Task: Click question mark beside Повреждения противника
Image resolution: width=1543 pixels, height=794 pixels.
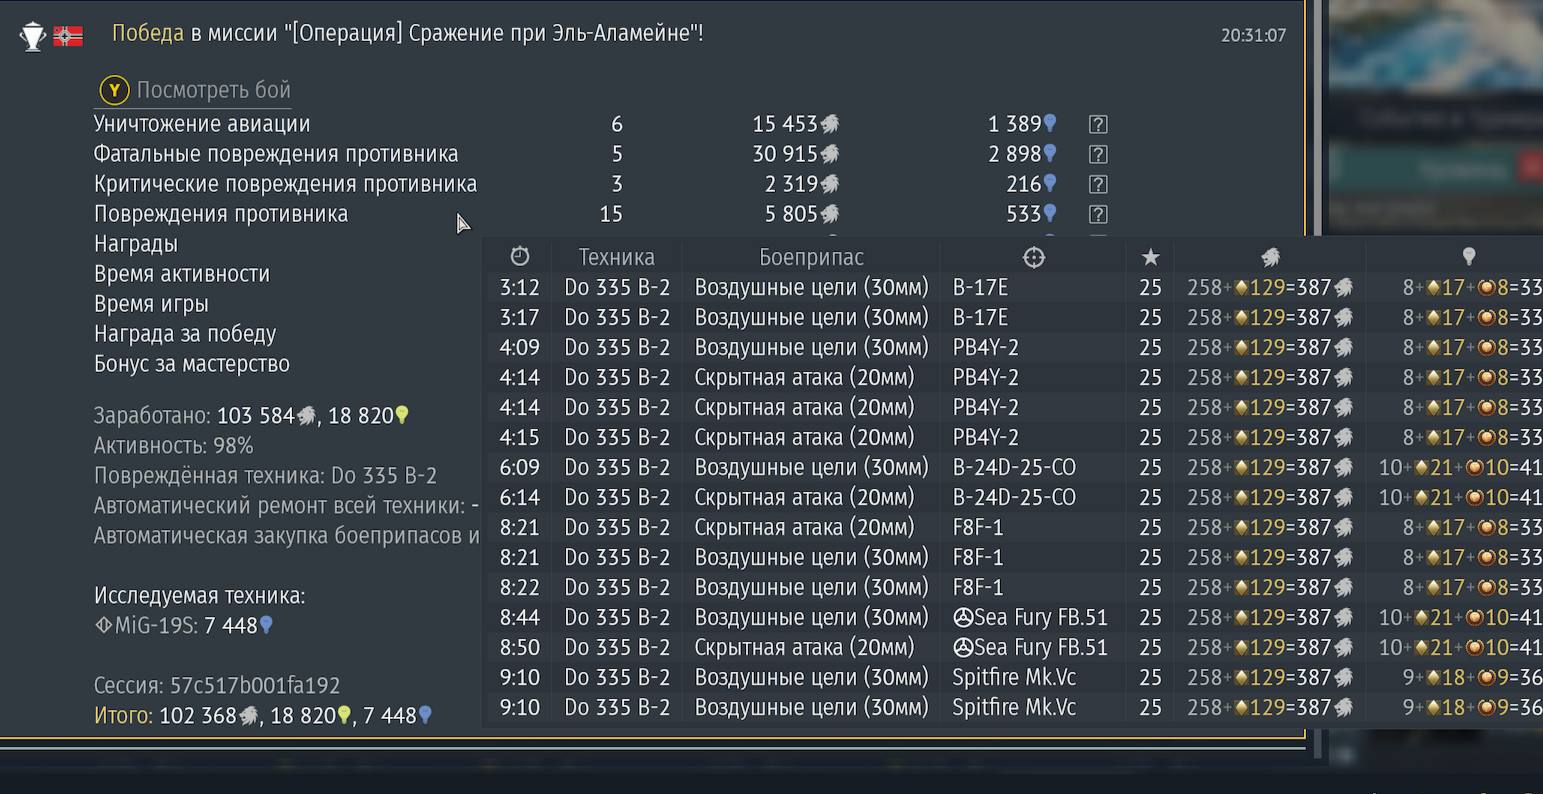Action: point(1098,214)
